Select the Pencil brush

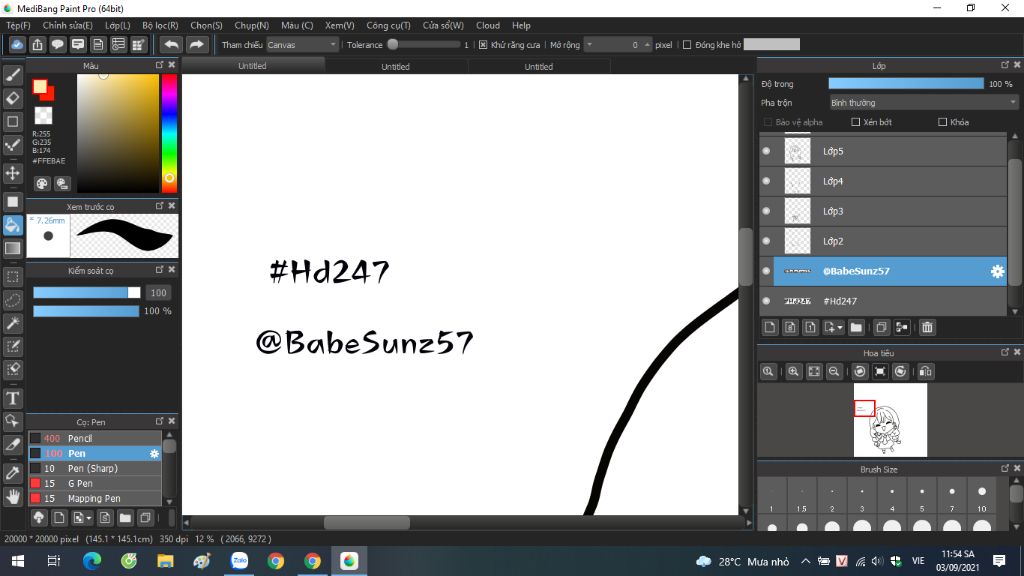coord(95,438)
